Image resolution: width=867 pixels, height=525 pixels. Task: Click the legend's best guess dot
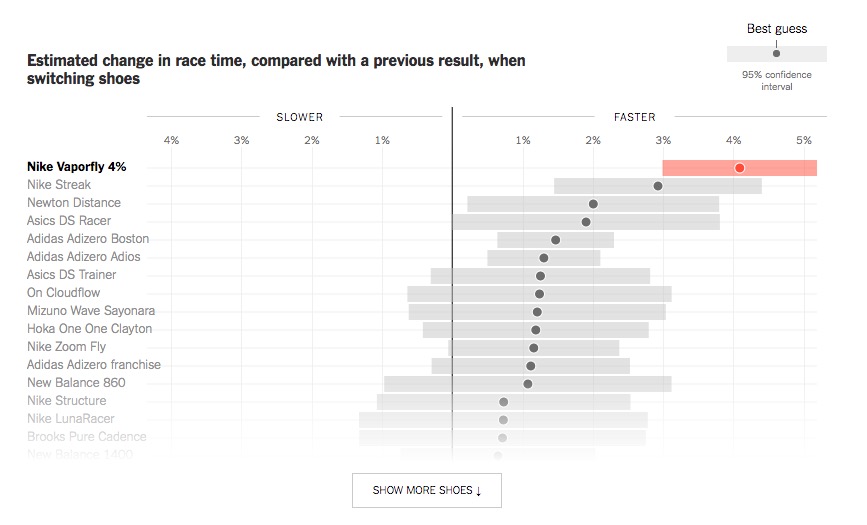776,53
